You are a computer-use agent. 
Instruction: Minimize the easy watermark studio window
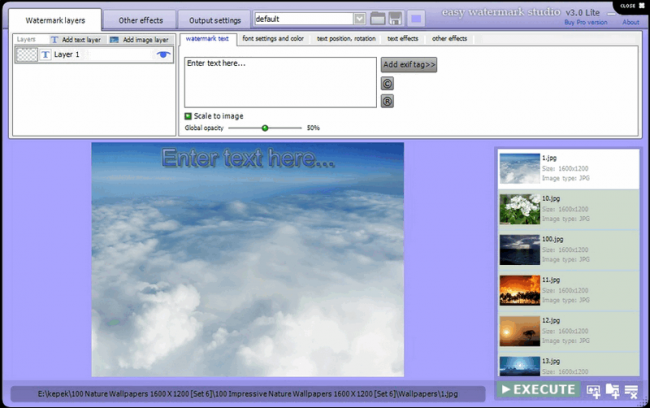click(611, 13)
